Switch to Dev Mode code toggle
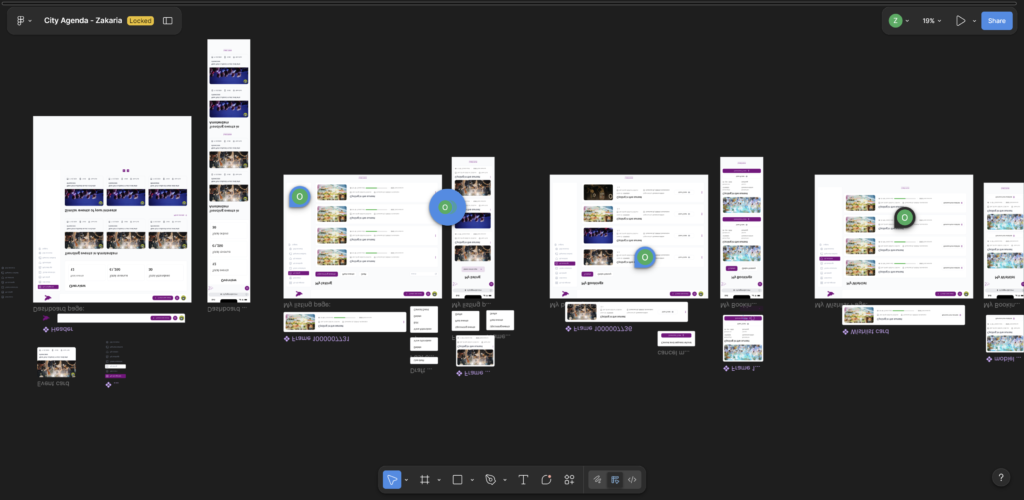This screenshot has width=1024, height=500. 632,480
